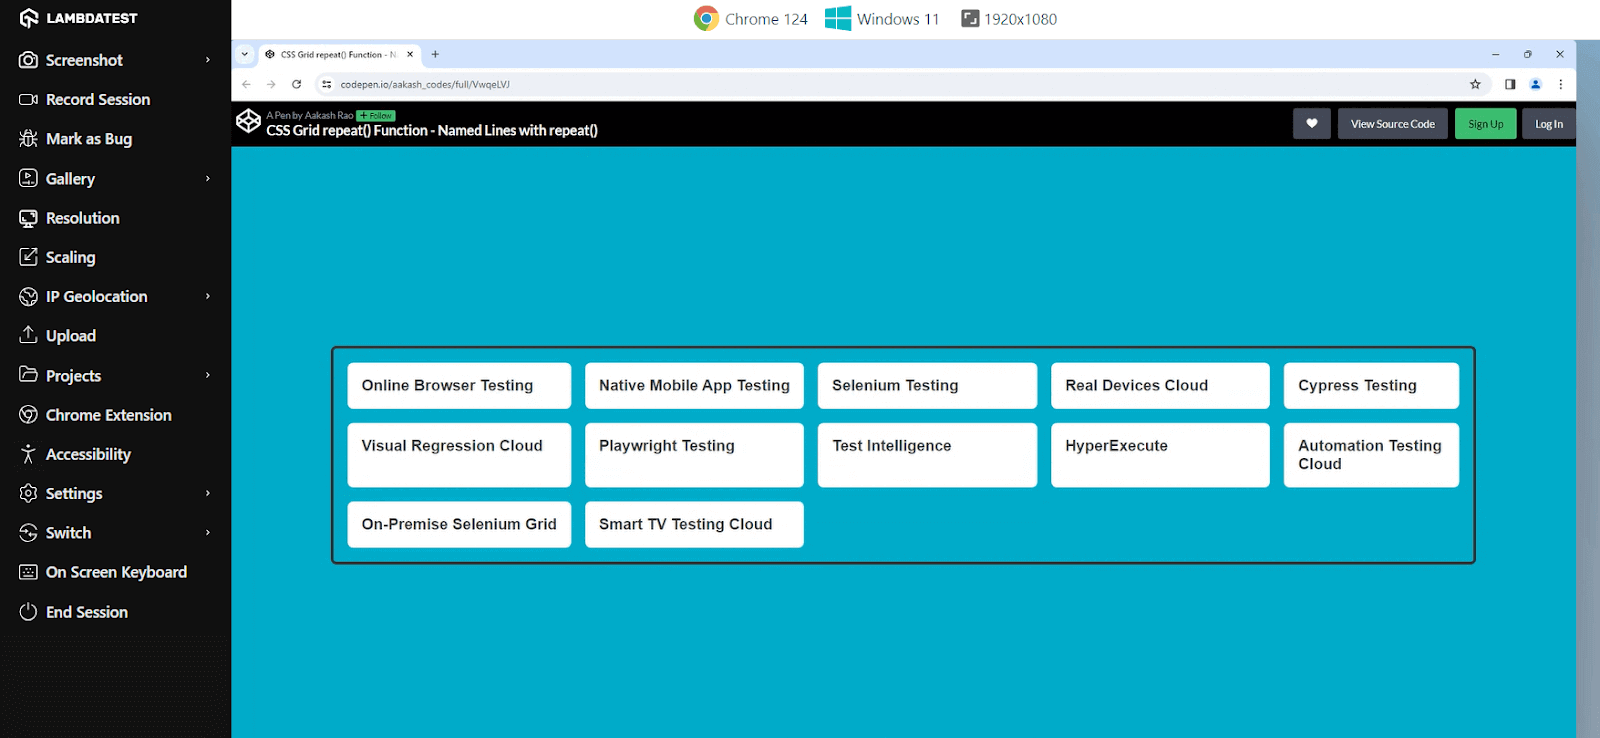This screenshot has width=1600, height=738.
Task: Bookmark page with the star icon
Action: [1475, 84]
